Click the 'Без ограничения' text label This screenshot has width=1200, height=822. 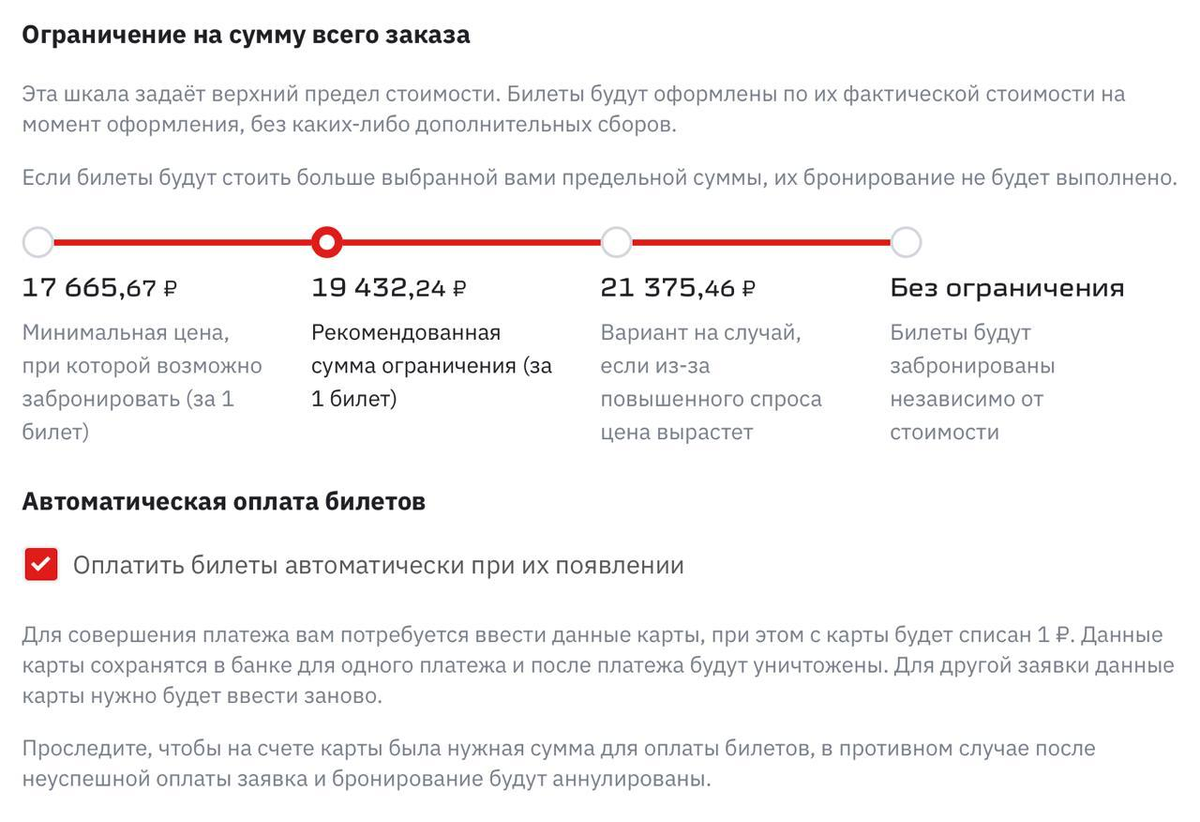pyautogui.click(x=1007, y=287)
